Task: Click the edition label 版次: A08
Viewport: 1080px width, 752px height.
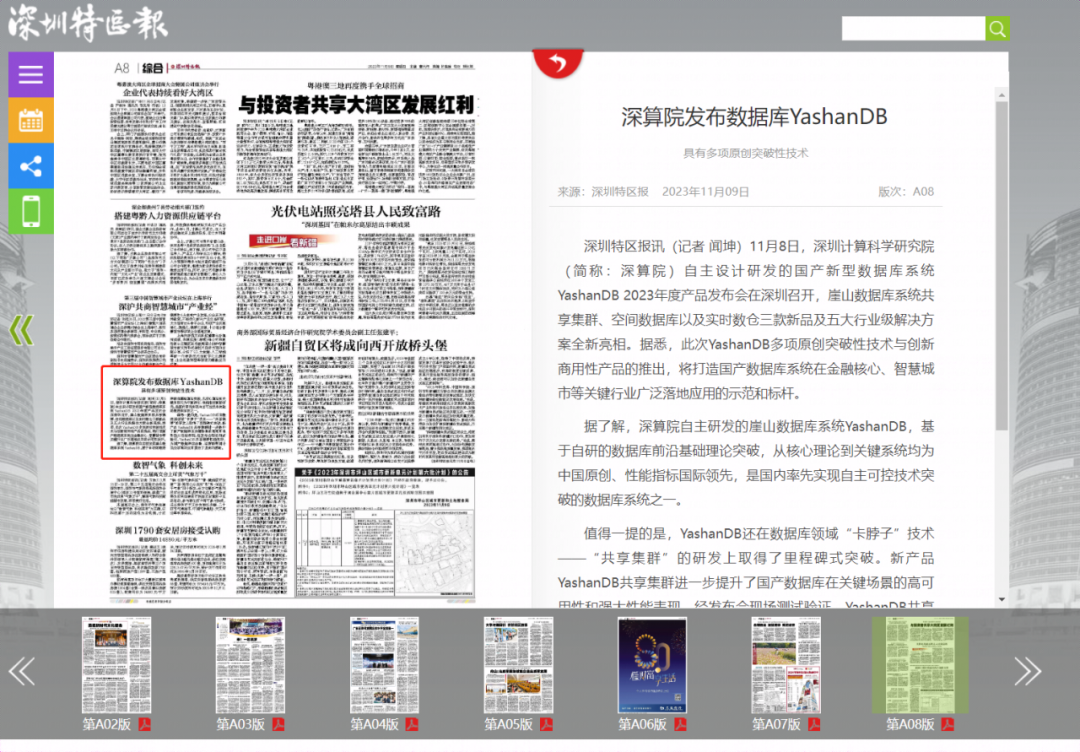Action: point(906,191)
